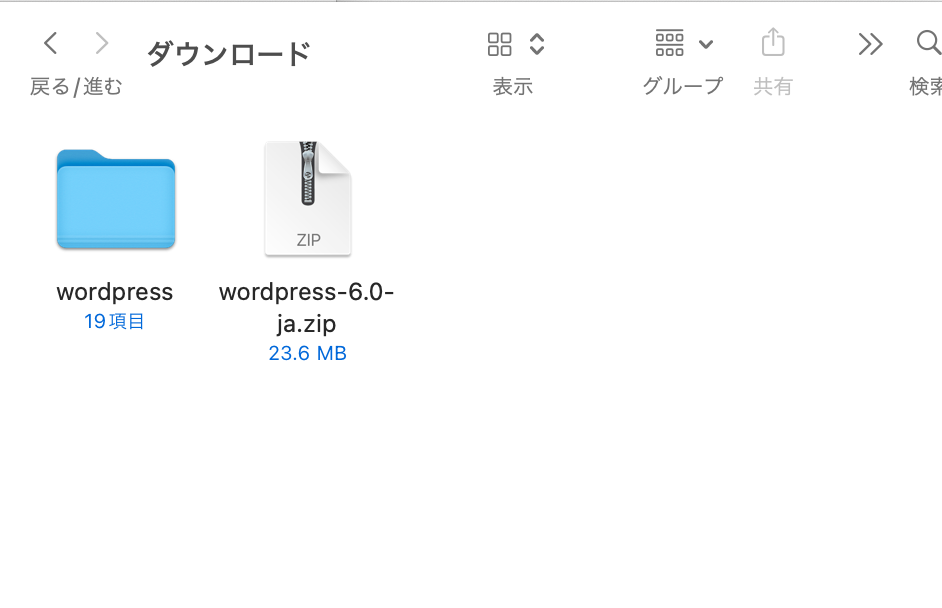Go forward with the right chevron
Image resolution: width=942 pixels, height=608 pixels.
click(x=101, y=43)
